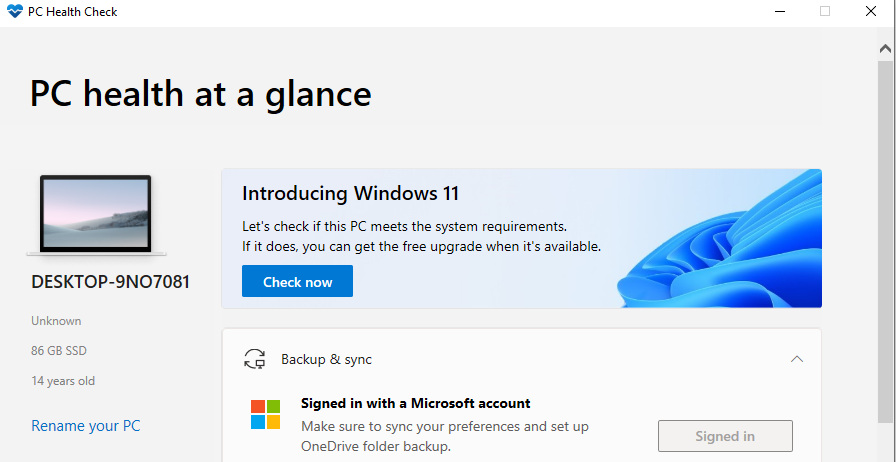The height and width of the screenshot is (462, 896).
Task: Click the Windows 11 blue bloom artwork
Action: (720, 240)
